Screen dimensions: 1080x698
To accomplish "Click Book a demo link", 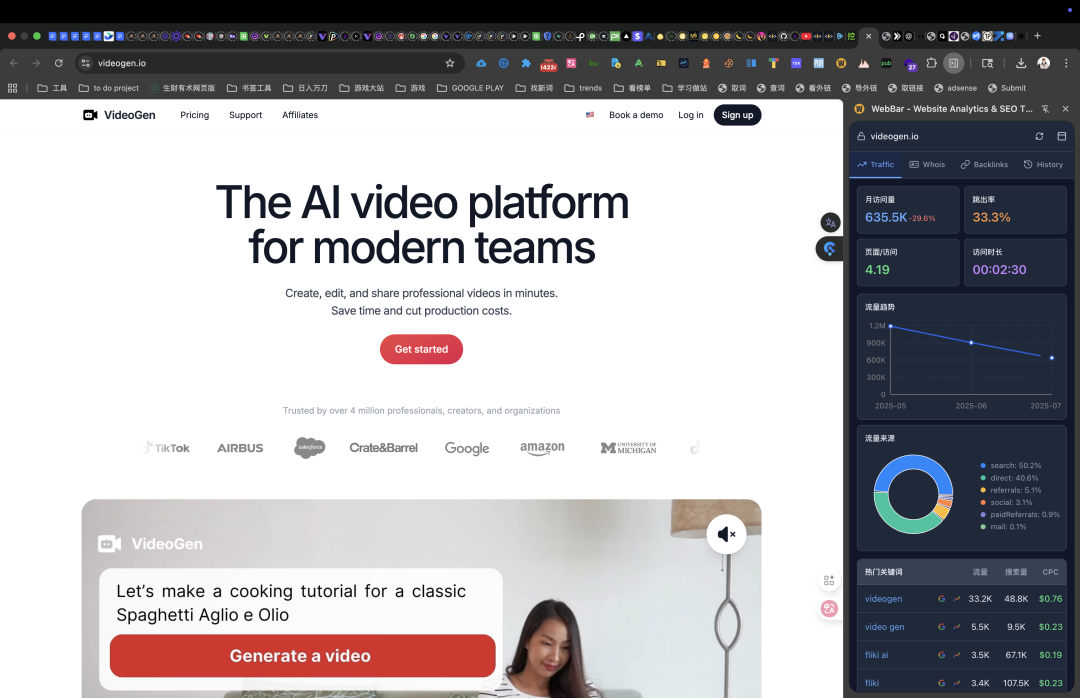I will 636,115.
